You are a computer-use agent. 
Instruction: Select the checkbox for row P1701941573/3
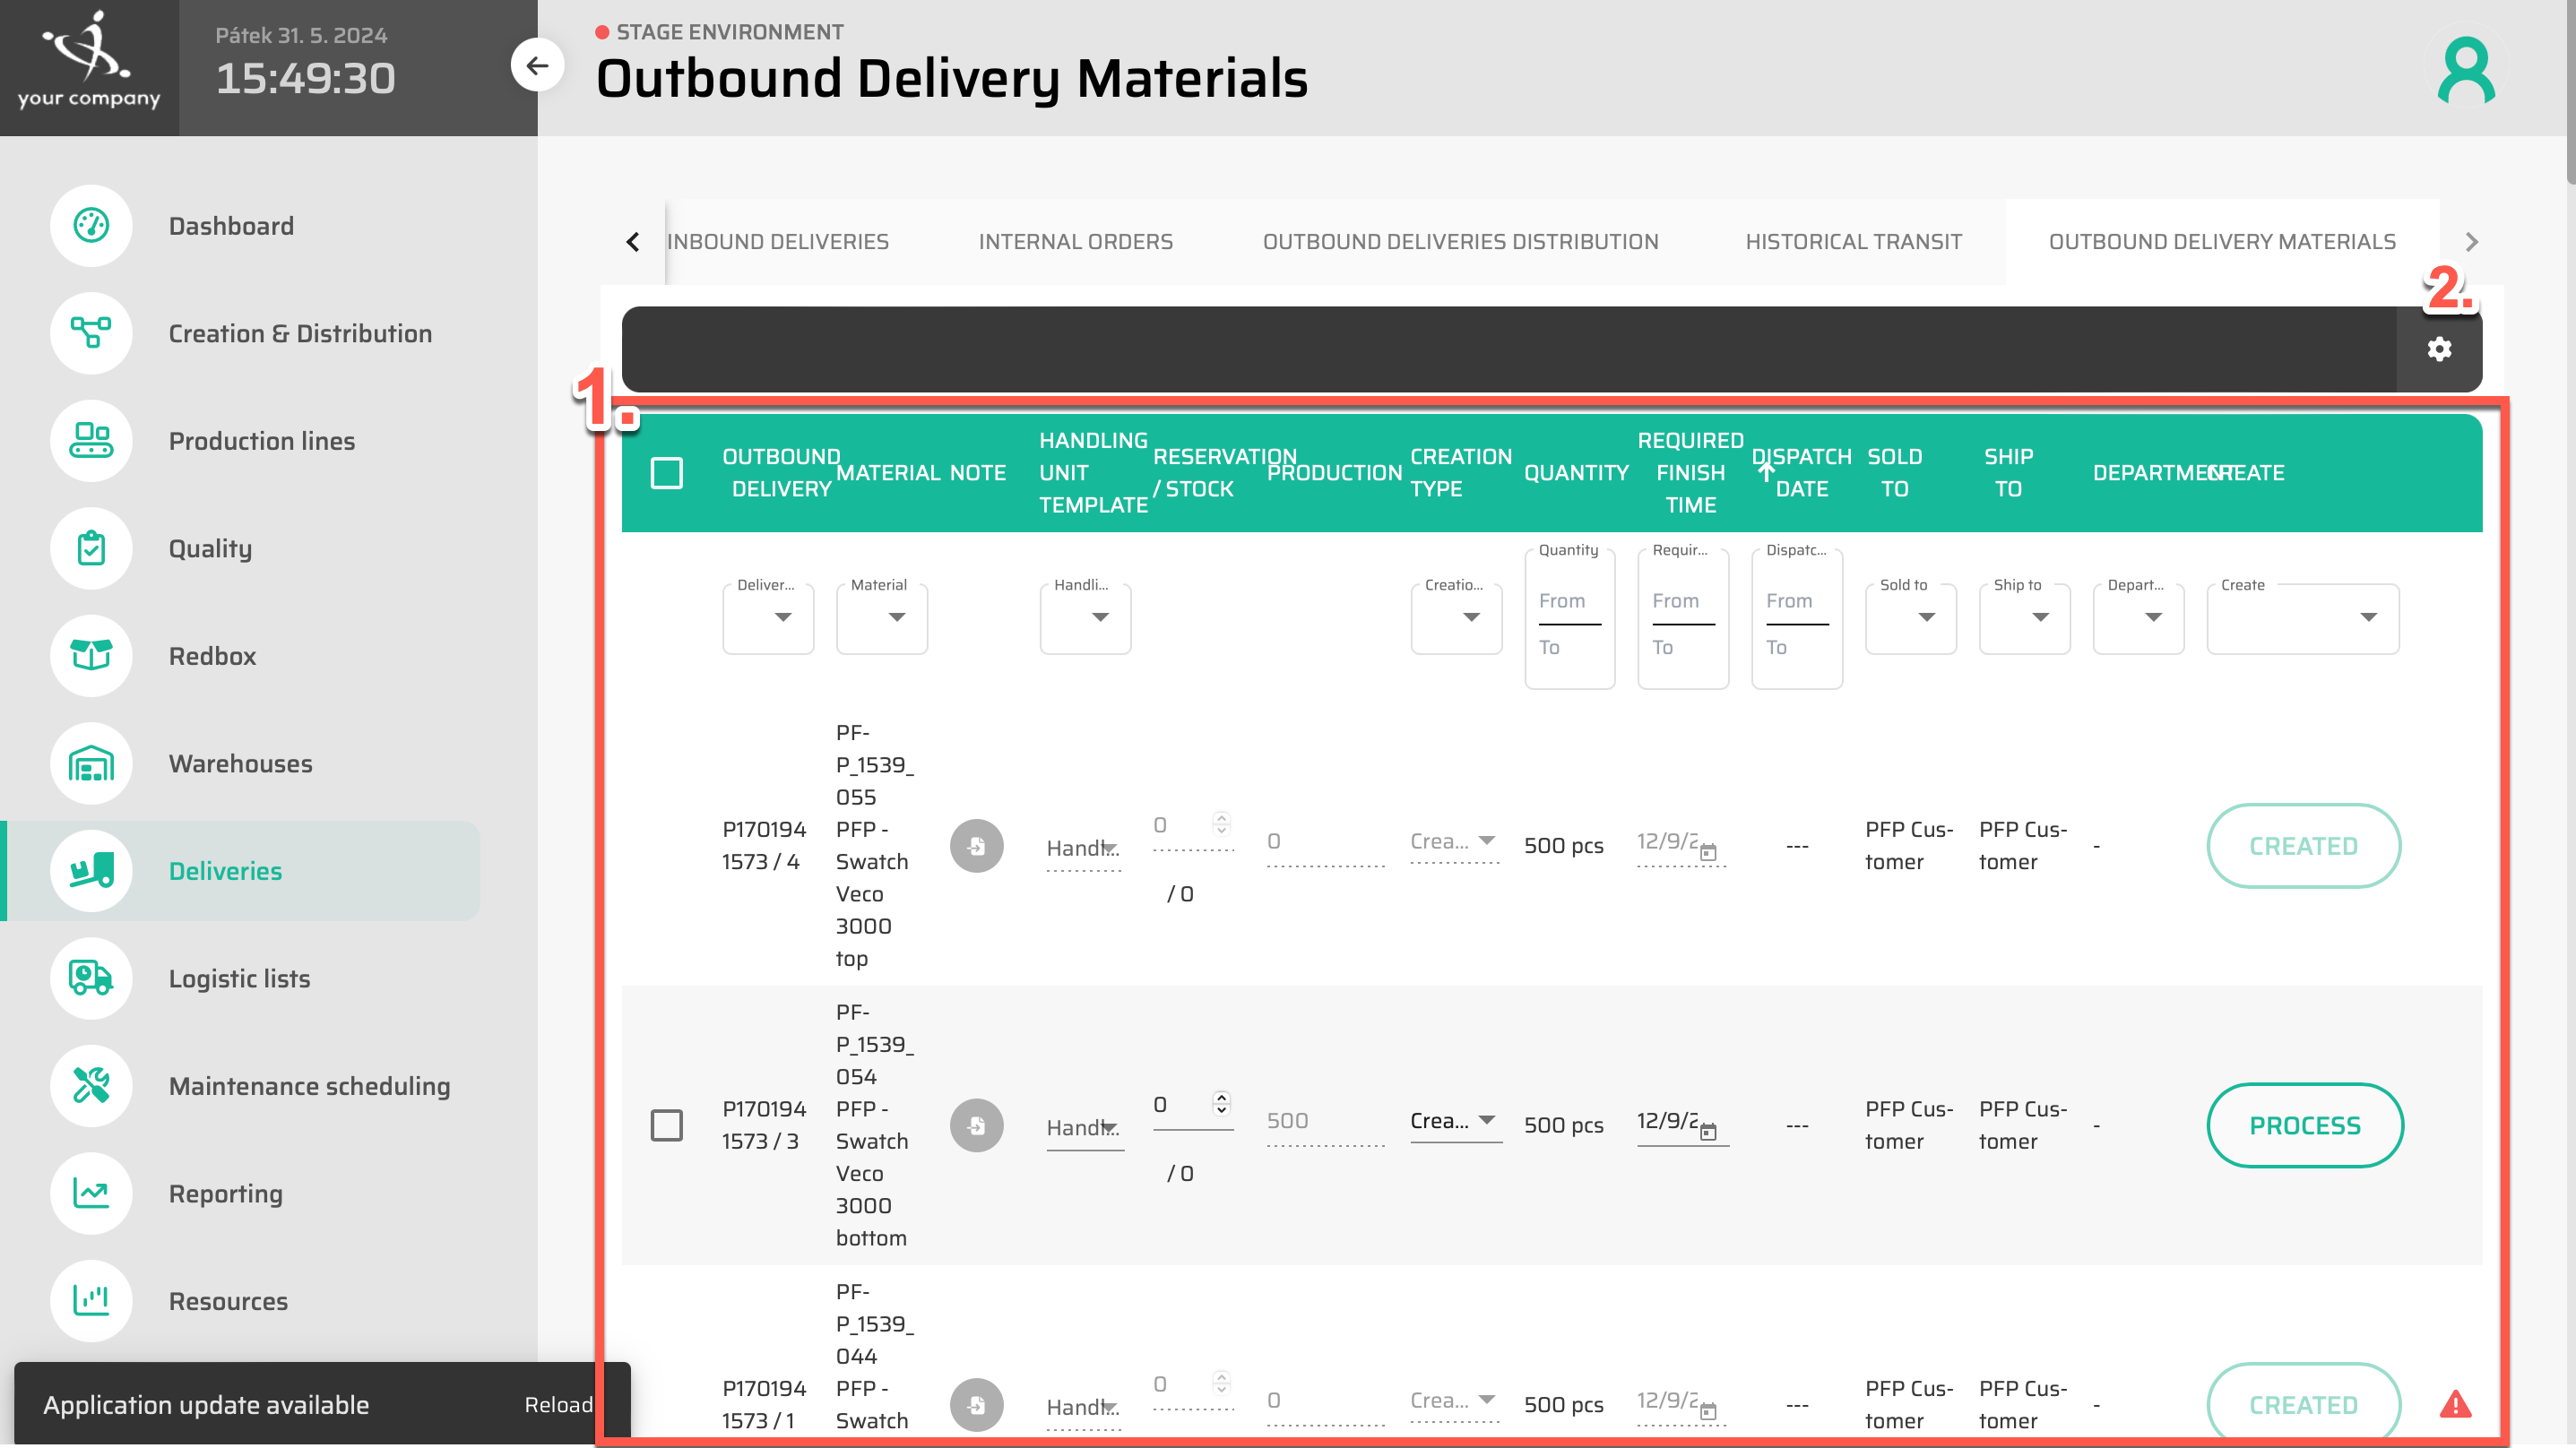coord(667,1125)
